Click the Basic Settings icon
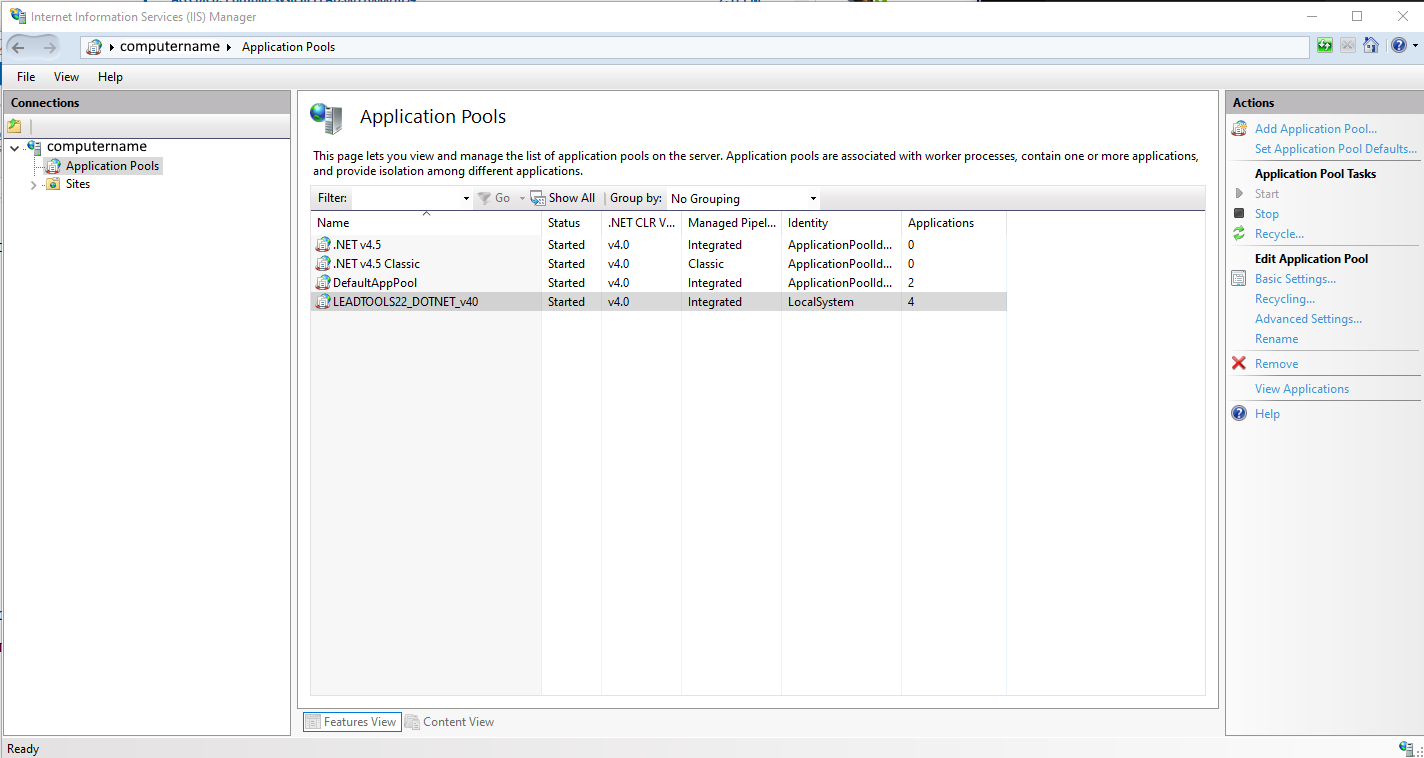This screenshot has height=758, width=1424. coord(1239,279)
